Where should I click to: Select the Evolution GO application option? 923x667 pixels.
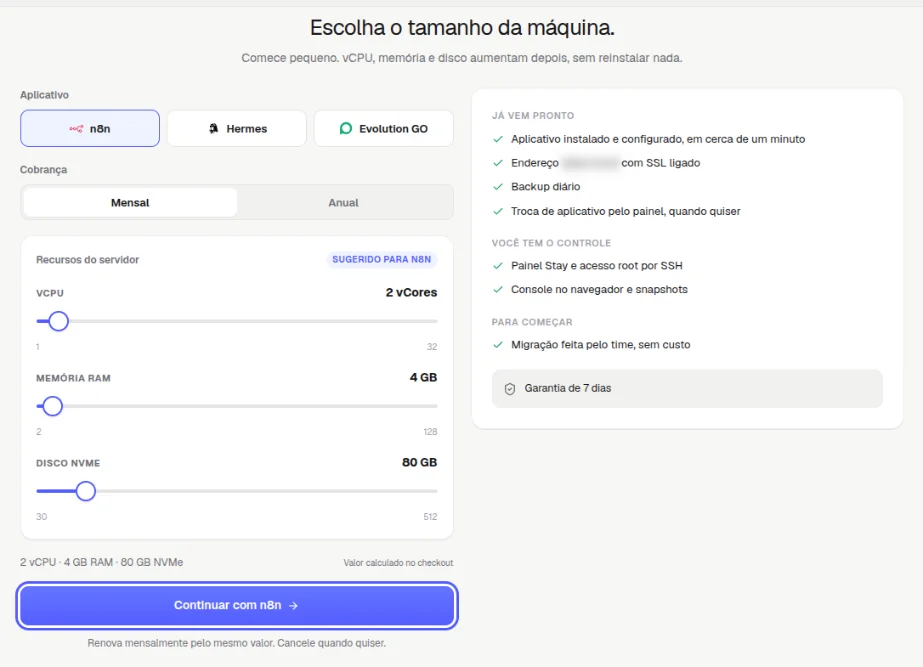[x=384, y=128]
